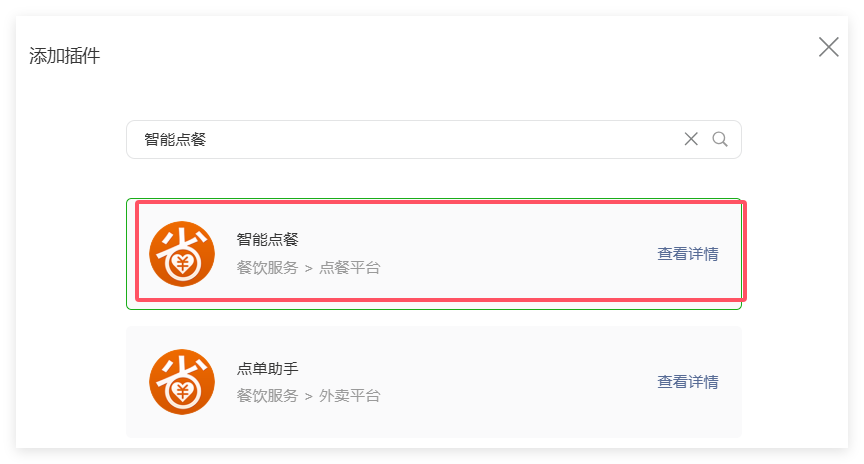Click 餐饮服务 category under 智能点餐
864x464 pixels.
(267, 268)
